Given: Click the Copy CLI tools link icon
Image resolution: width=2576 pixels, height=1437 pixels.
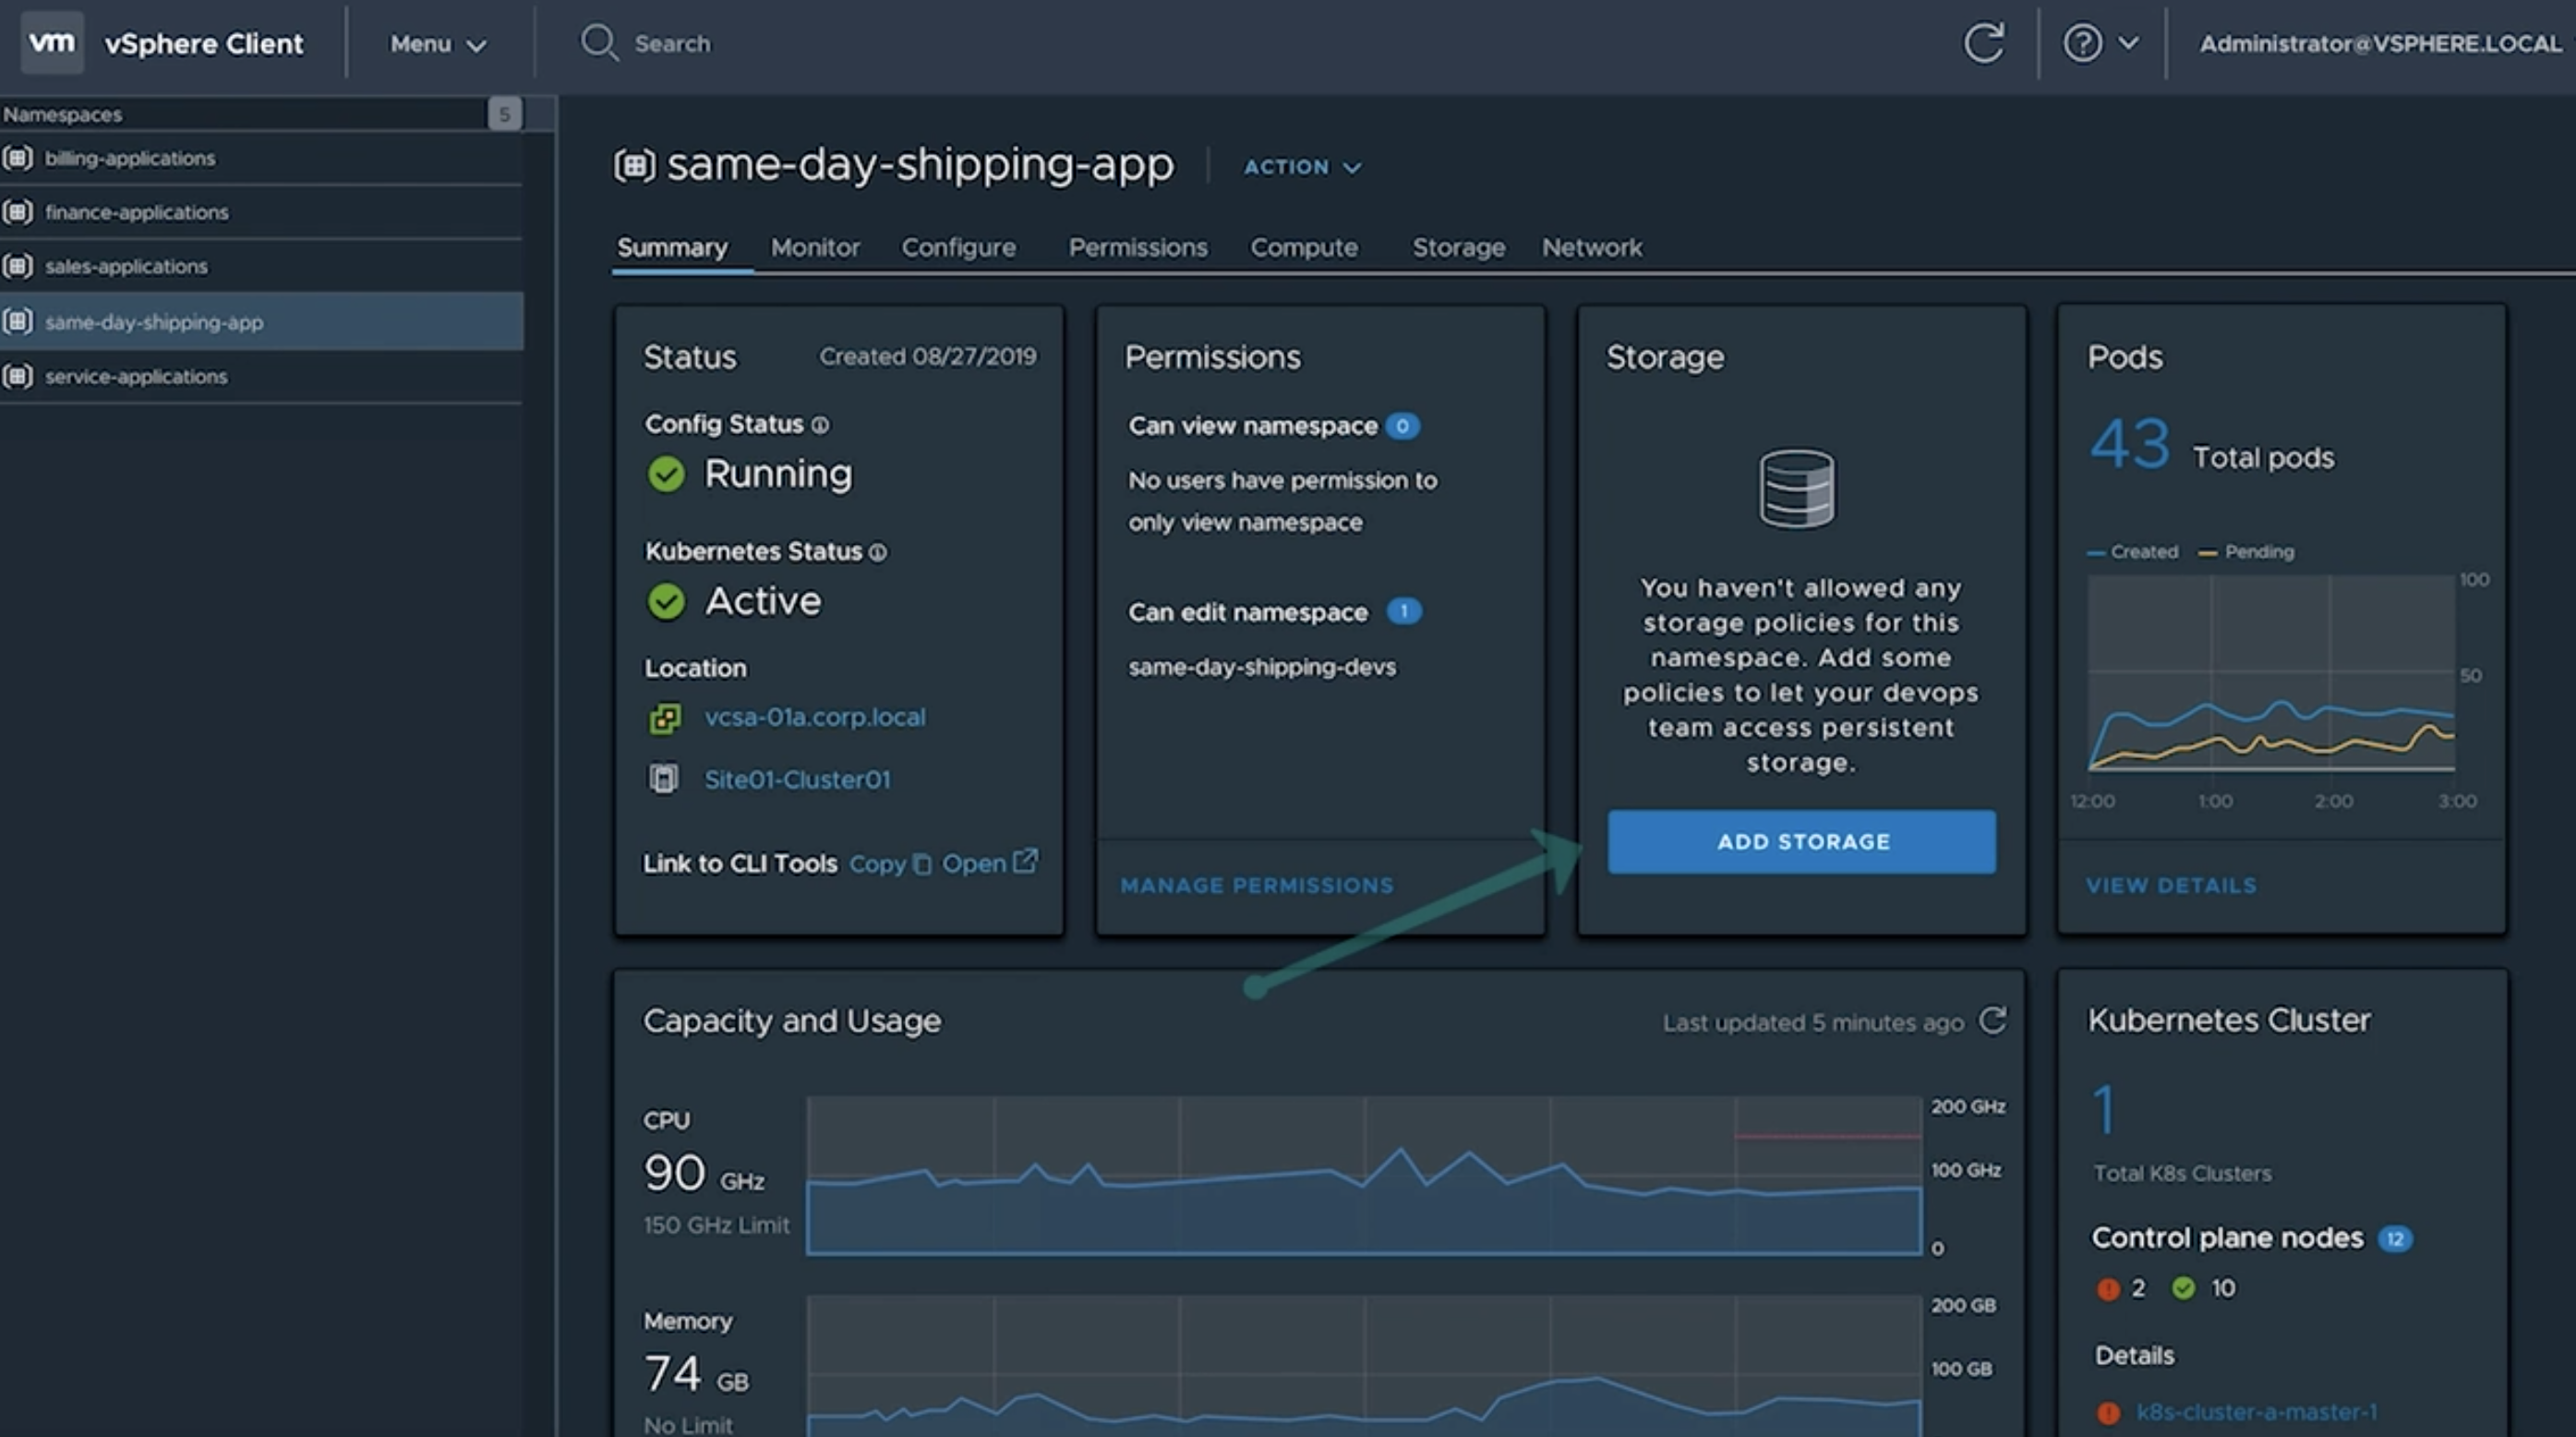Looking at the screenshot, I should click(923, 864).
